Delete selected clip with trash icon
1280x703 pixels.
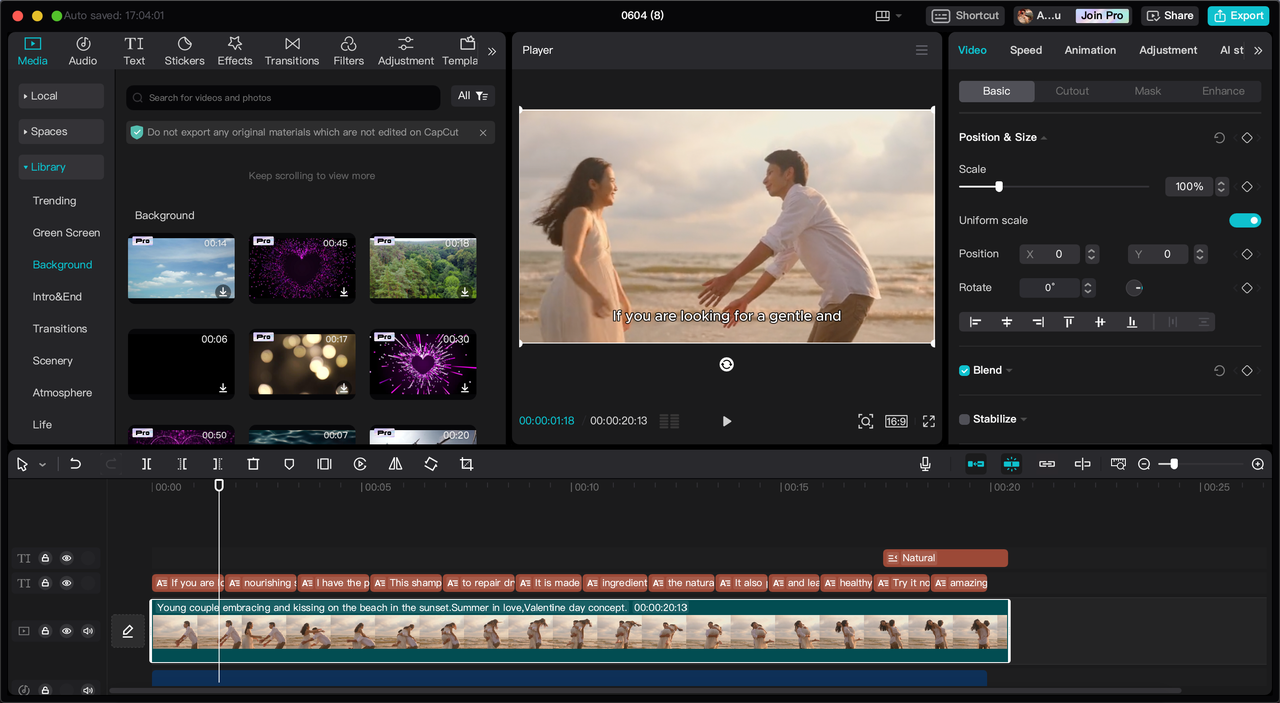coord(253,464)
